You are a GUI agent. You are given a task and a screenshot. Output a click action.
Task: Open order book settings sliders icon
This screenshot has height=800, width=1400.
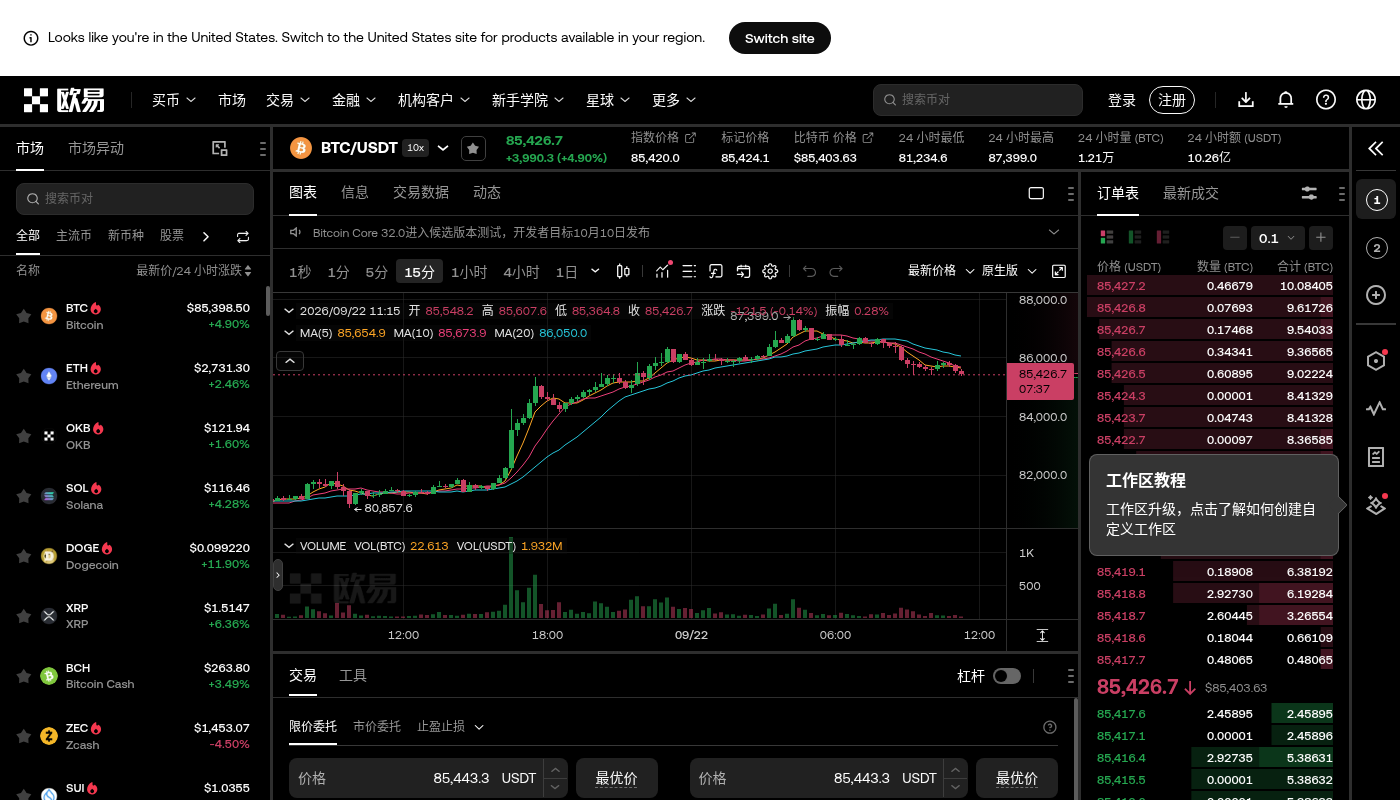click(1309, 193)
